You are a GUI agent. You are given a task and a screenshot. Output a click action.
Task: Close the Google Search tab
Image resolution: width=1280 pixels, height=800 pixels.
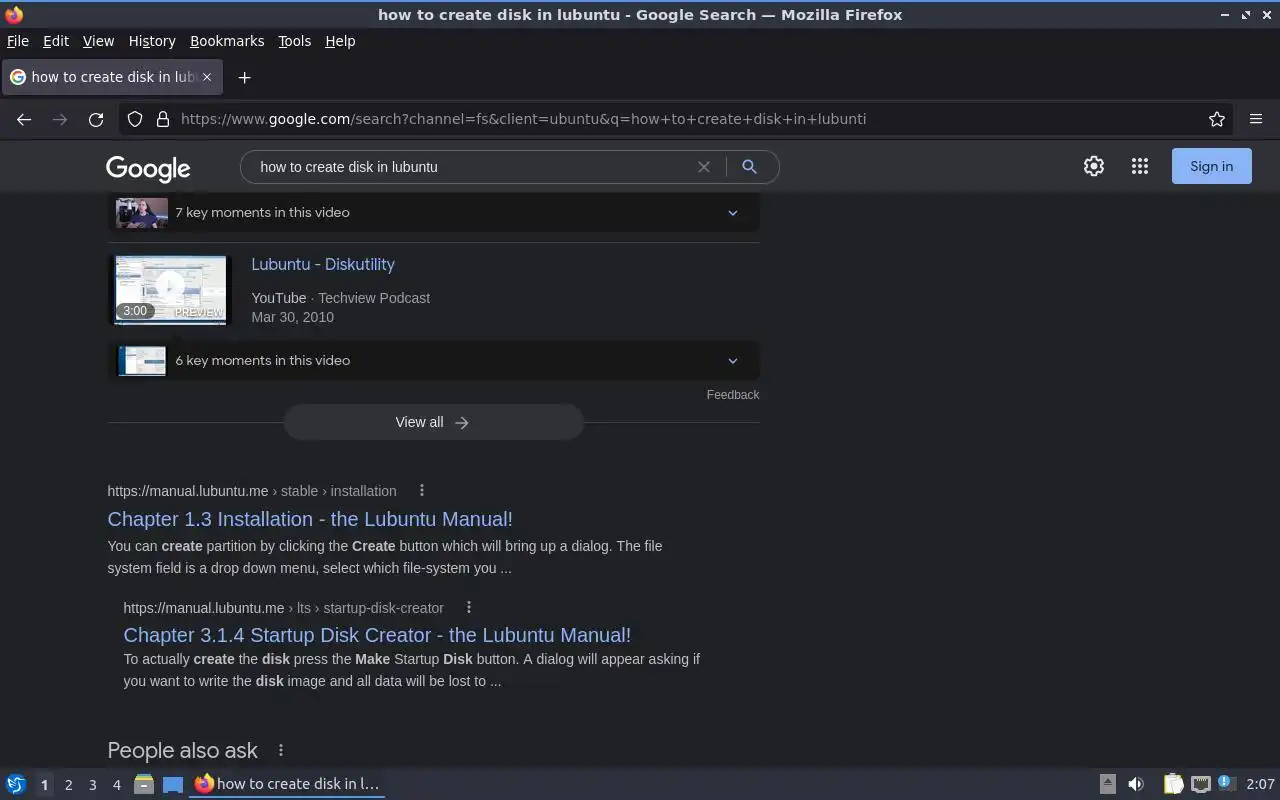207,77
